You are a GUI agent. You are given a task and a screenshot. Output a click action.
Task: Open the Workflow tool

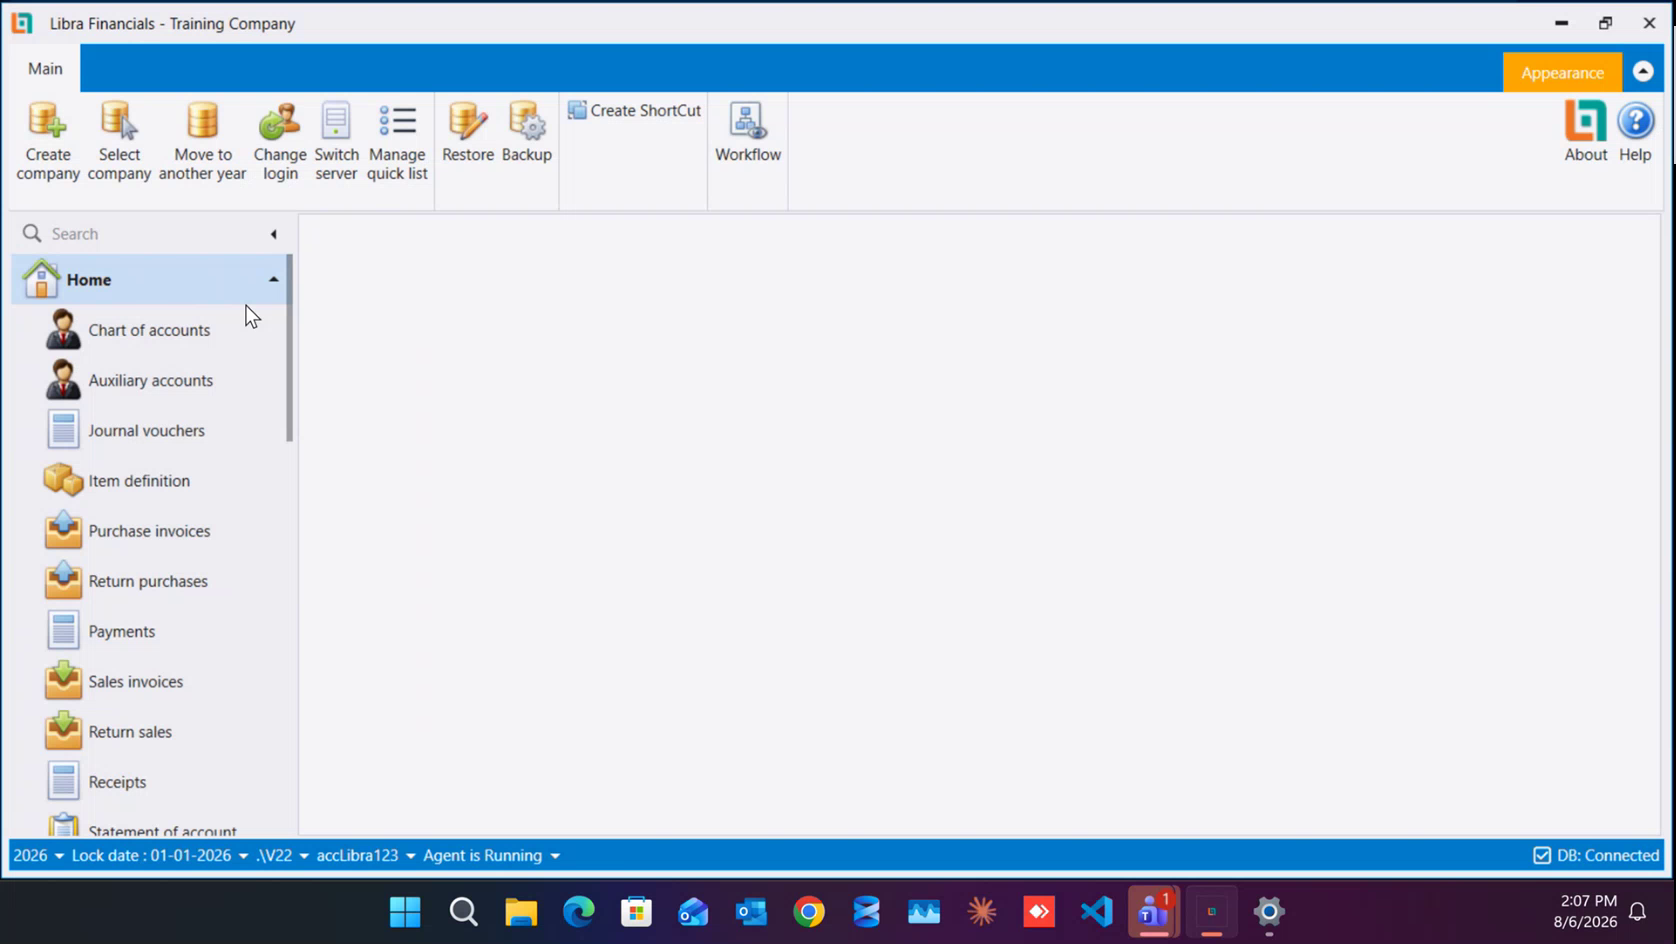coord(748,132)
